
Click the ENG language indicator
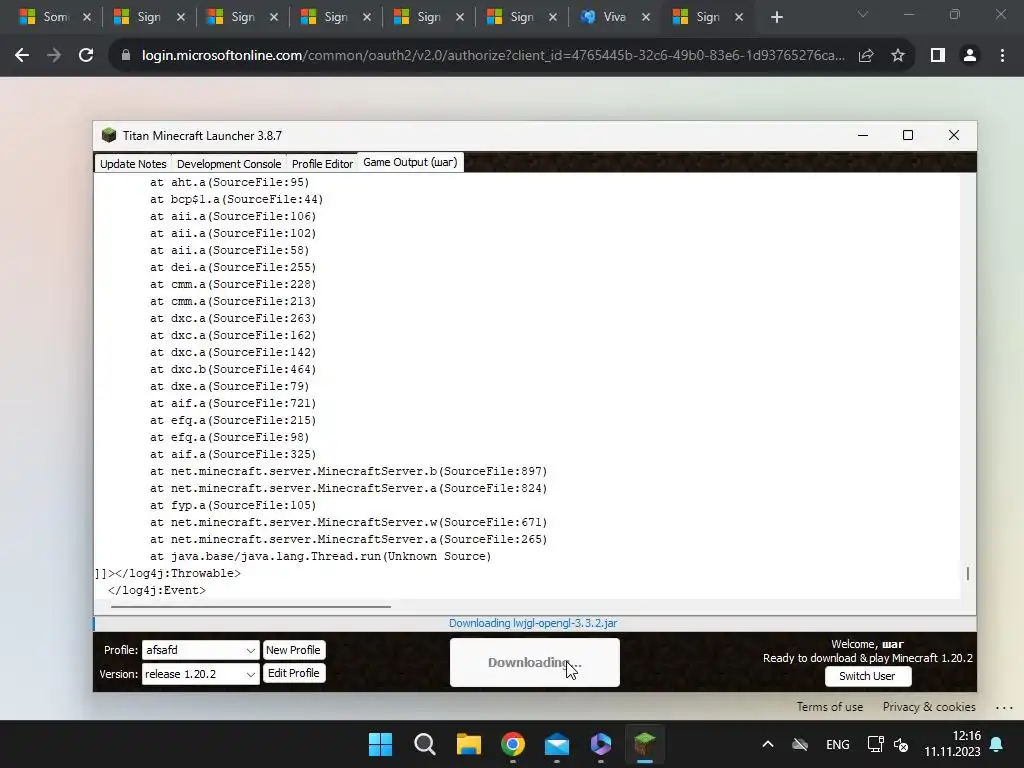(x=837, y=744)
